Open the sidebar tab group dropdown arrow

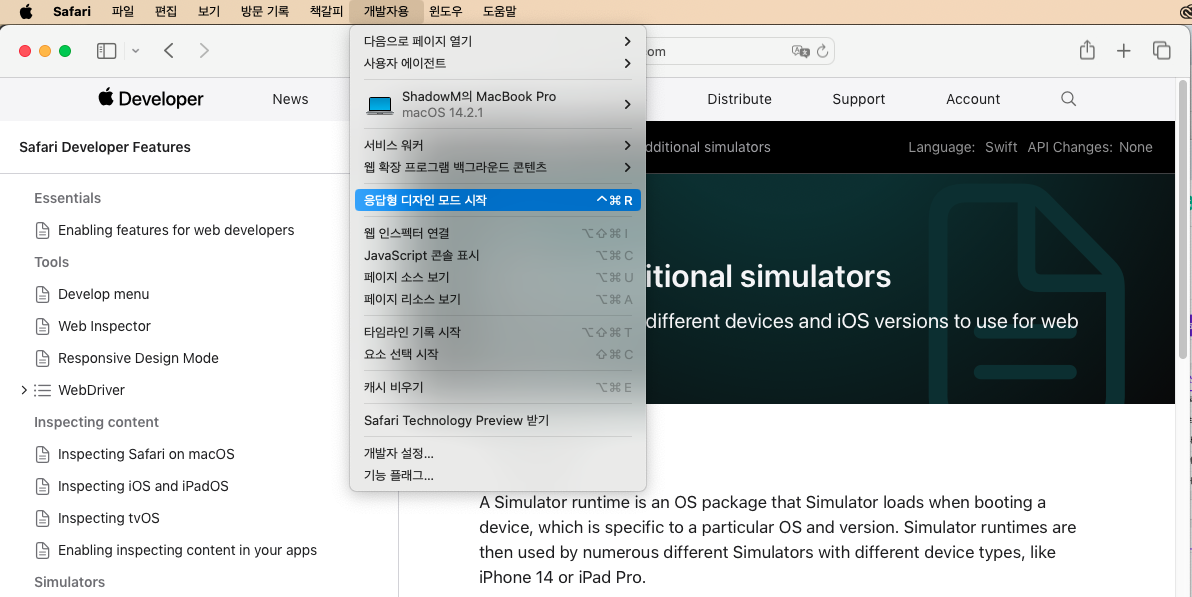(135, 51)
